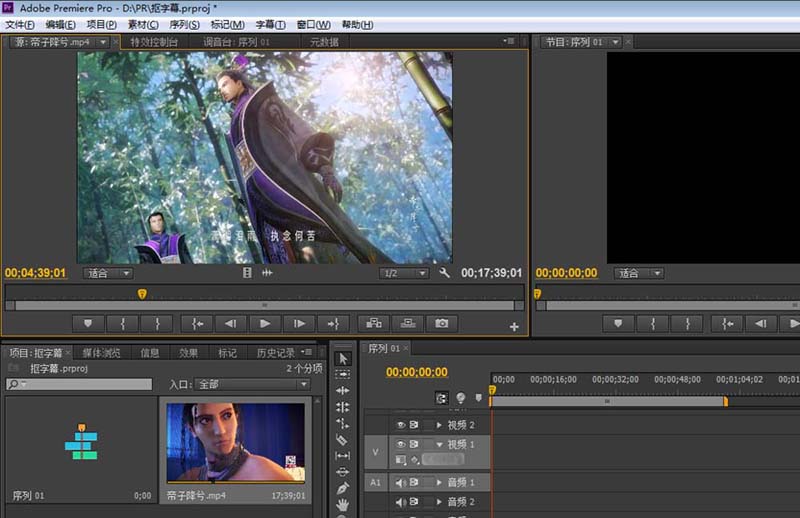Click the drag video only filmstrip icon

pos(247,273)
